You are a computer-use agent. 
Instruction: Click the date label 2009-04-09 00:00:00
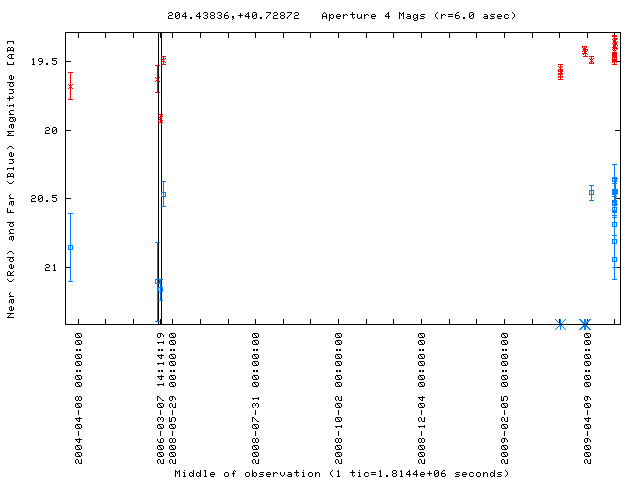click(588, 398)
